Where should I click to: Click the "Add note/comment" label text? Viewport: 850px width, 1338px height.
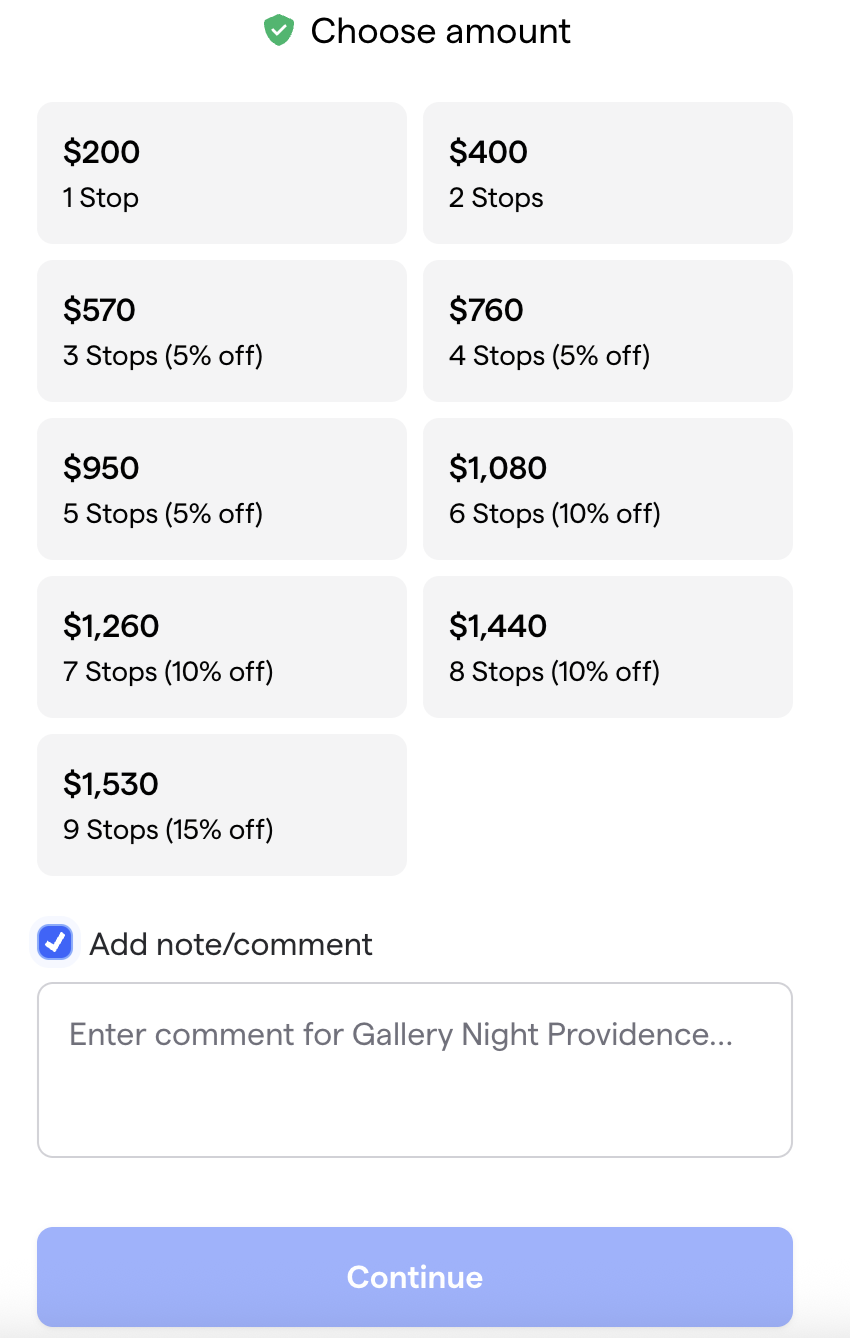[231, 944]
